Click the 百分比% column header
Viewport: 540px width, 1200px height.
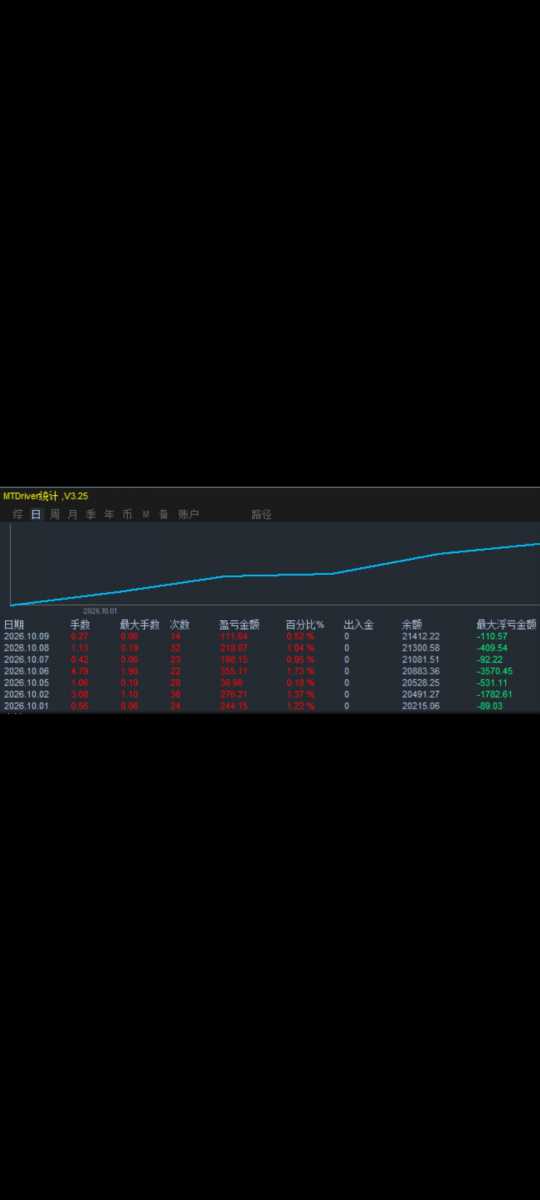(305, 624)
